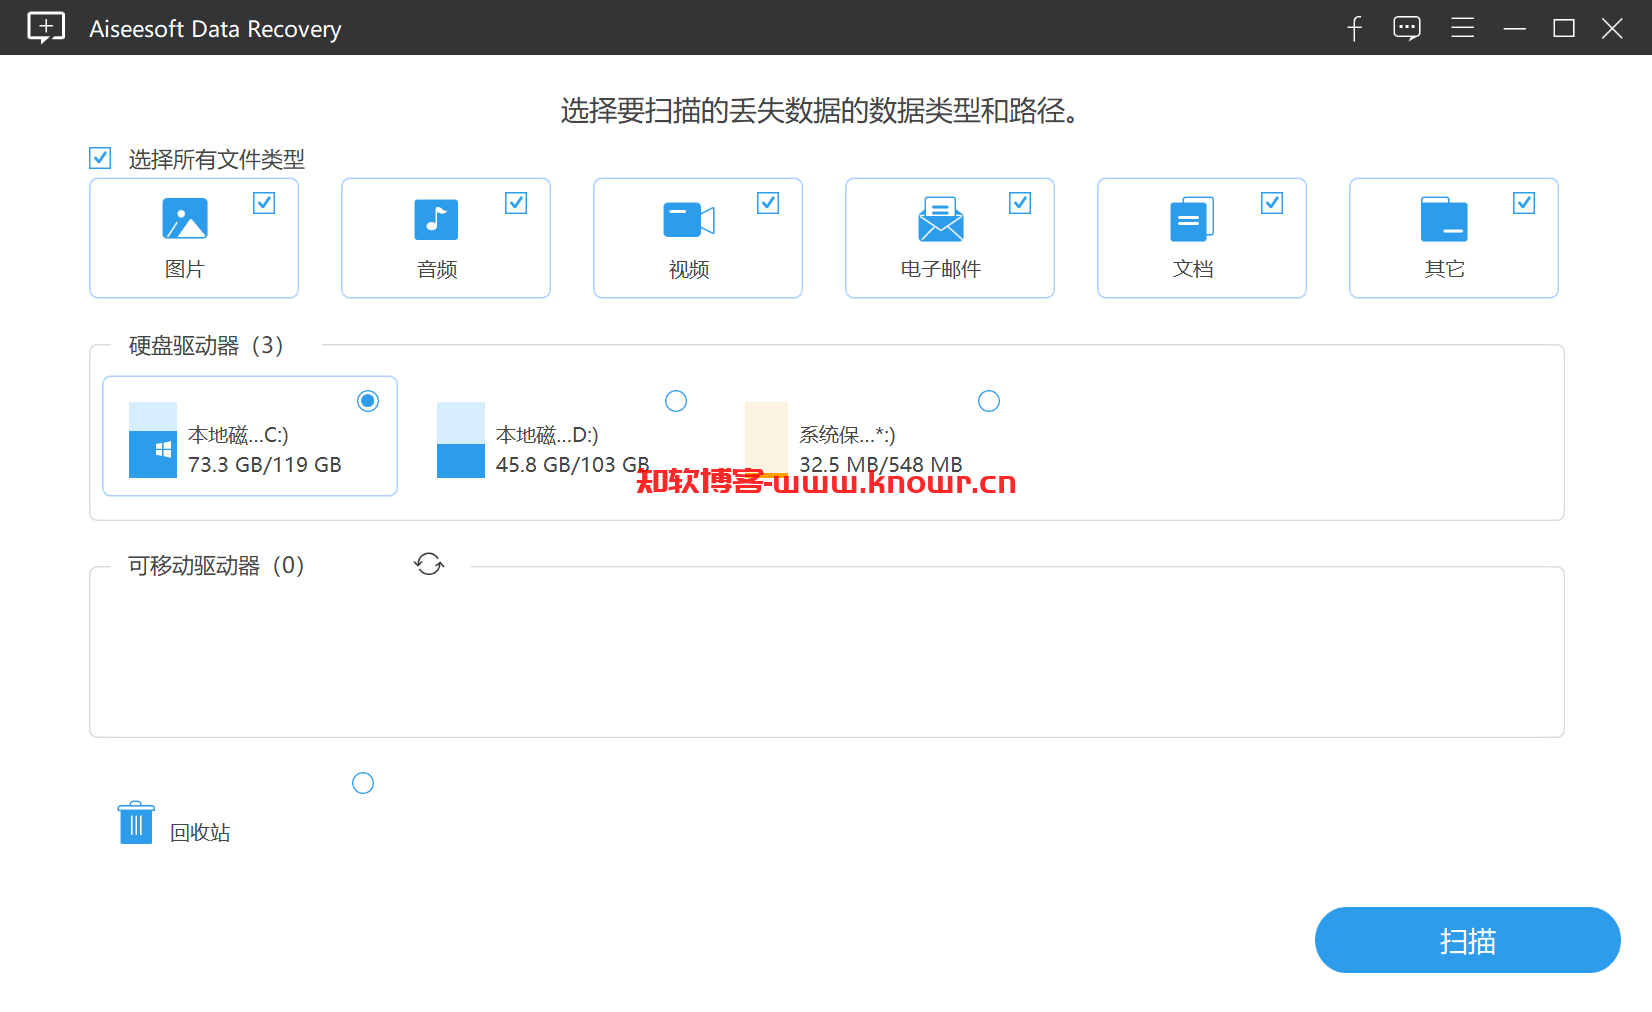This screenshot has height=1012, width=1652.
Task: Click the 音频 label text
Action: tap(437, 269)
